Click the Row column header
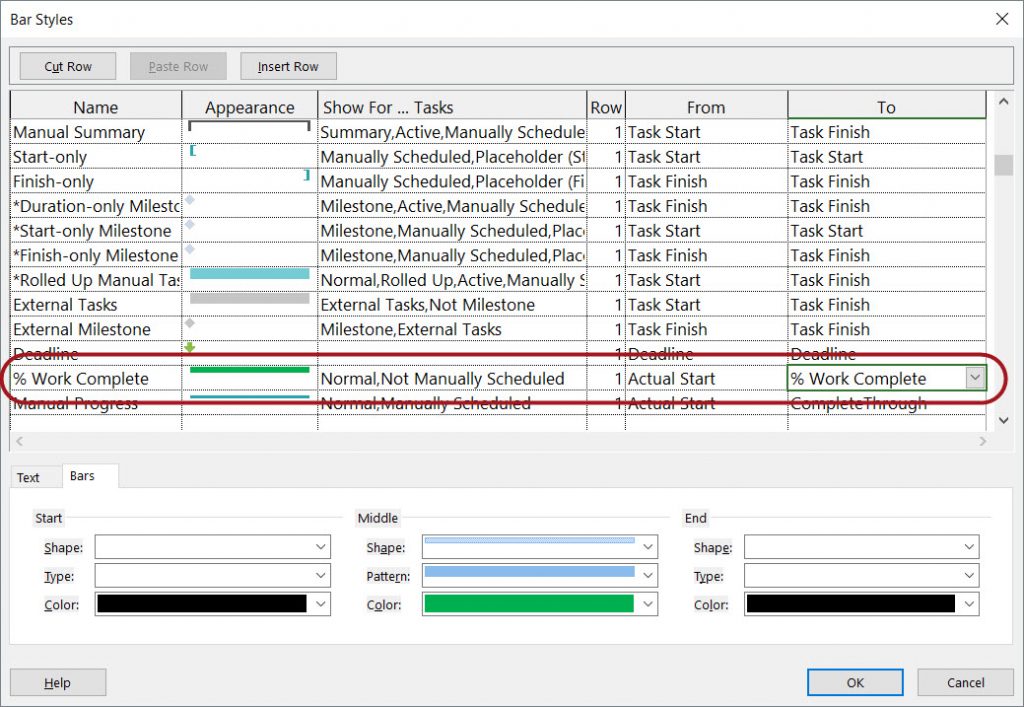 (x=606, y=106)
